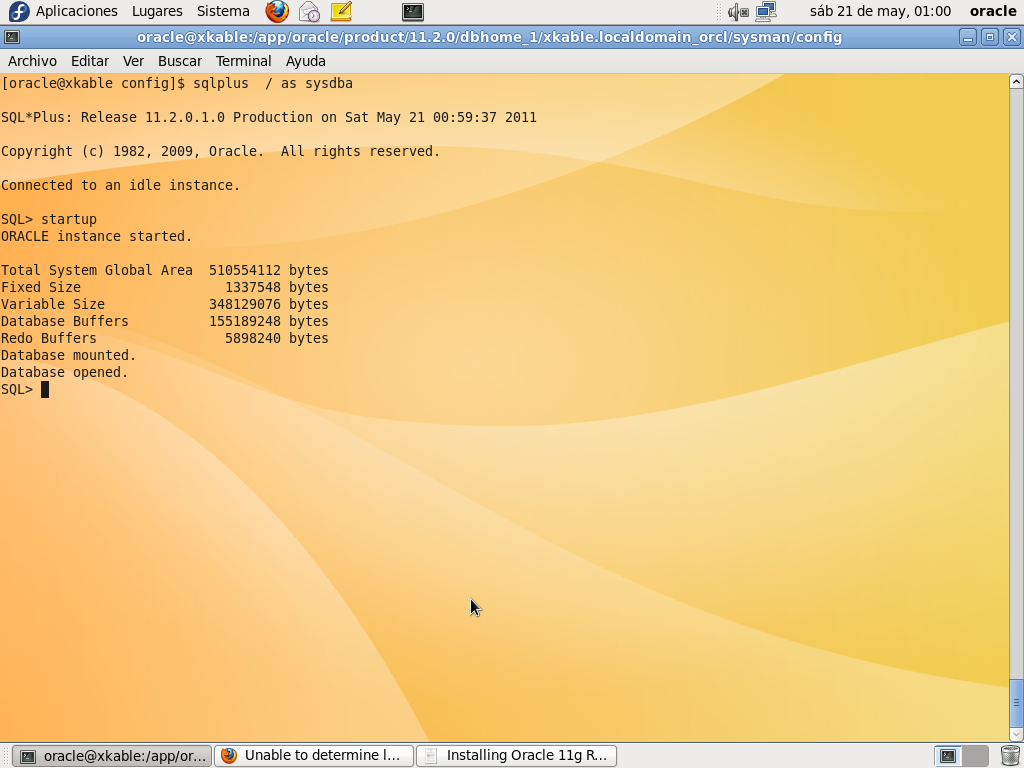Click the volume speaker icon

[737, 11]
